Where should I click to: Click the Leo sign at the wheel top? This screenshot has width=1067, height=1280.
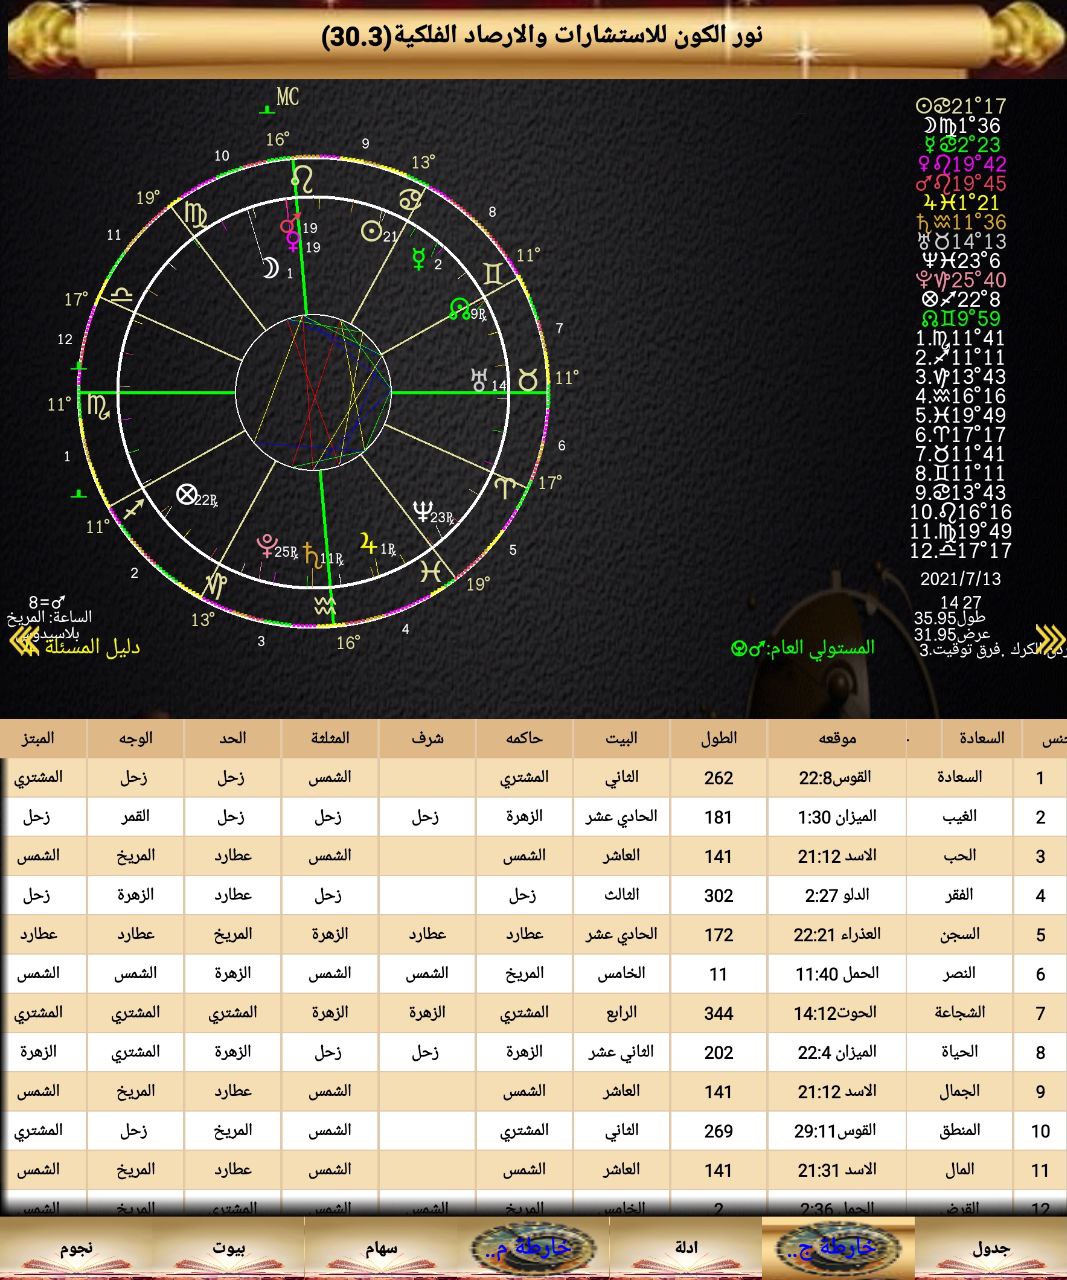coord(301,178)
